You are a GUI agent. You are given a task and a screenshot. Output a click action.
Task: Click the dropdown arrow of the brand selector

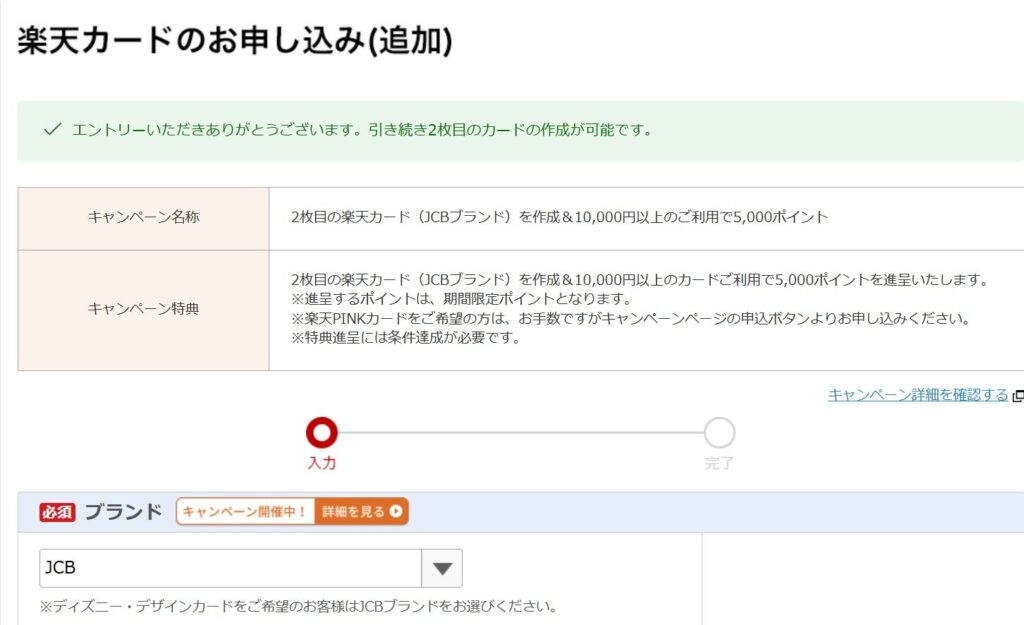click(442, 568)
